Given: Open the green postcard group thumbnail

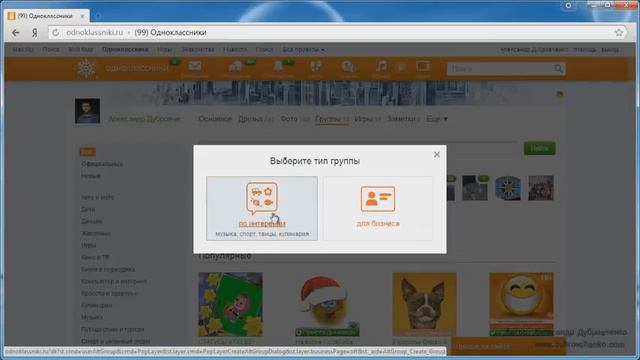Looking at the screenshot, I should [x=231, y=304].
